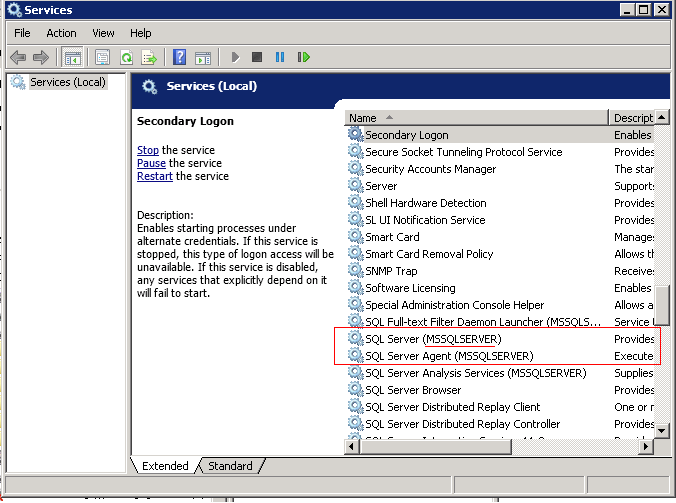676x503 pixels.
Task: Open the File menu
Action: (22, 33)
